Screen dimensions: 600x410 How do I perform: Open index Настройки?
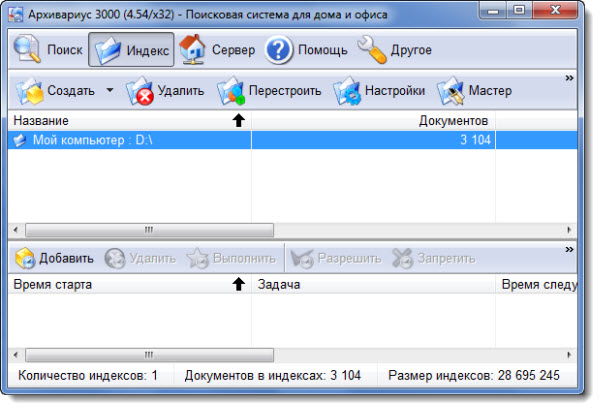380,91
